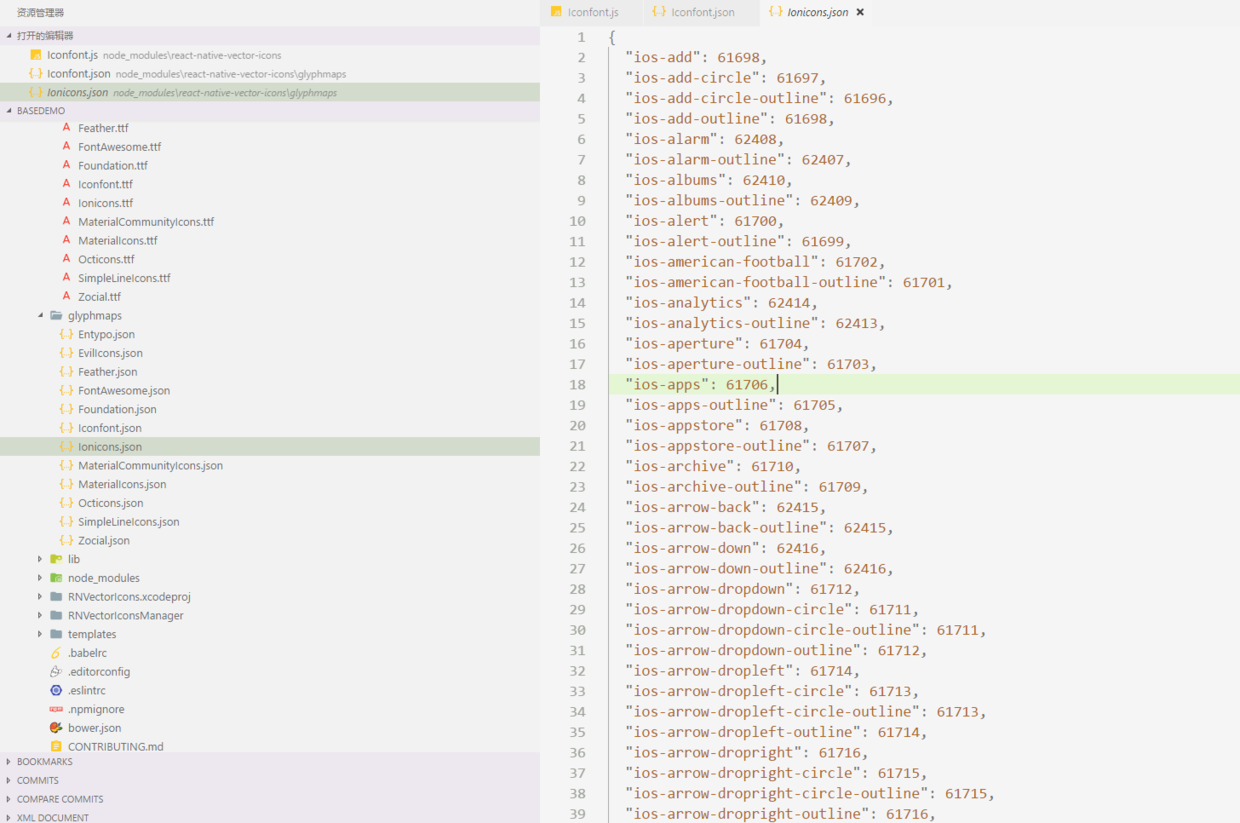Click the 资源管理器 explorer title
This screenshot has width=1240, height=823.
tap(40, 13)
